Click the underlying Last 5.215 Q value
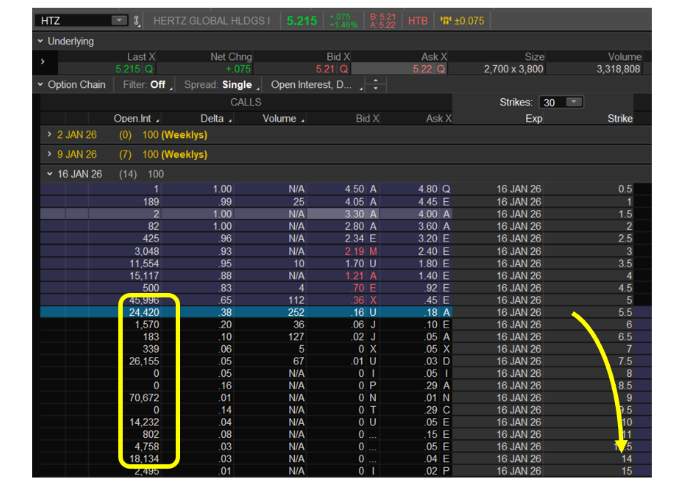This screenshot has width=679, height=495. click(x=134, y=69)
